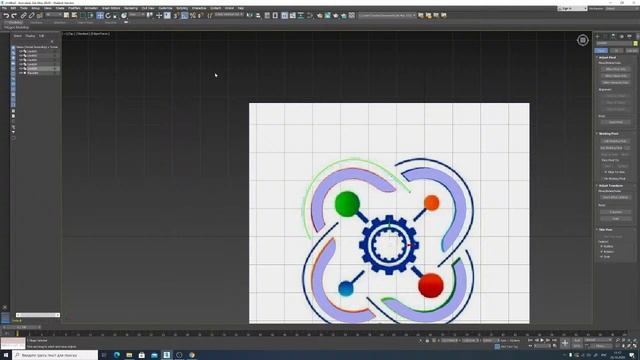This screenshot has height=360, width=640.
Task: Open the named selection sets dropdown
Action: click(x=229, y=15)
